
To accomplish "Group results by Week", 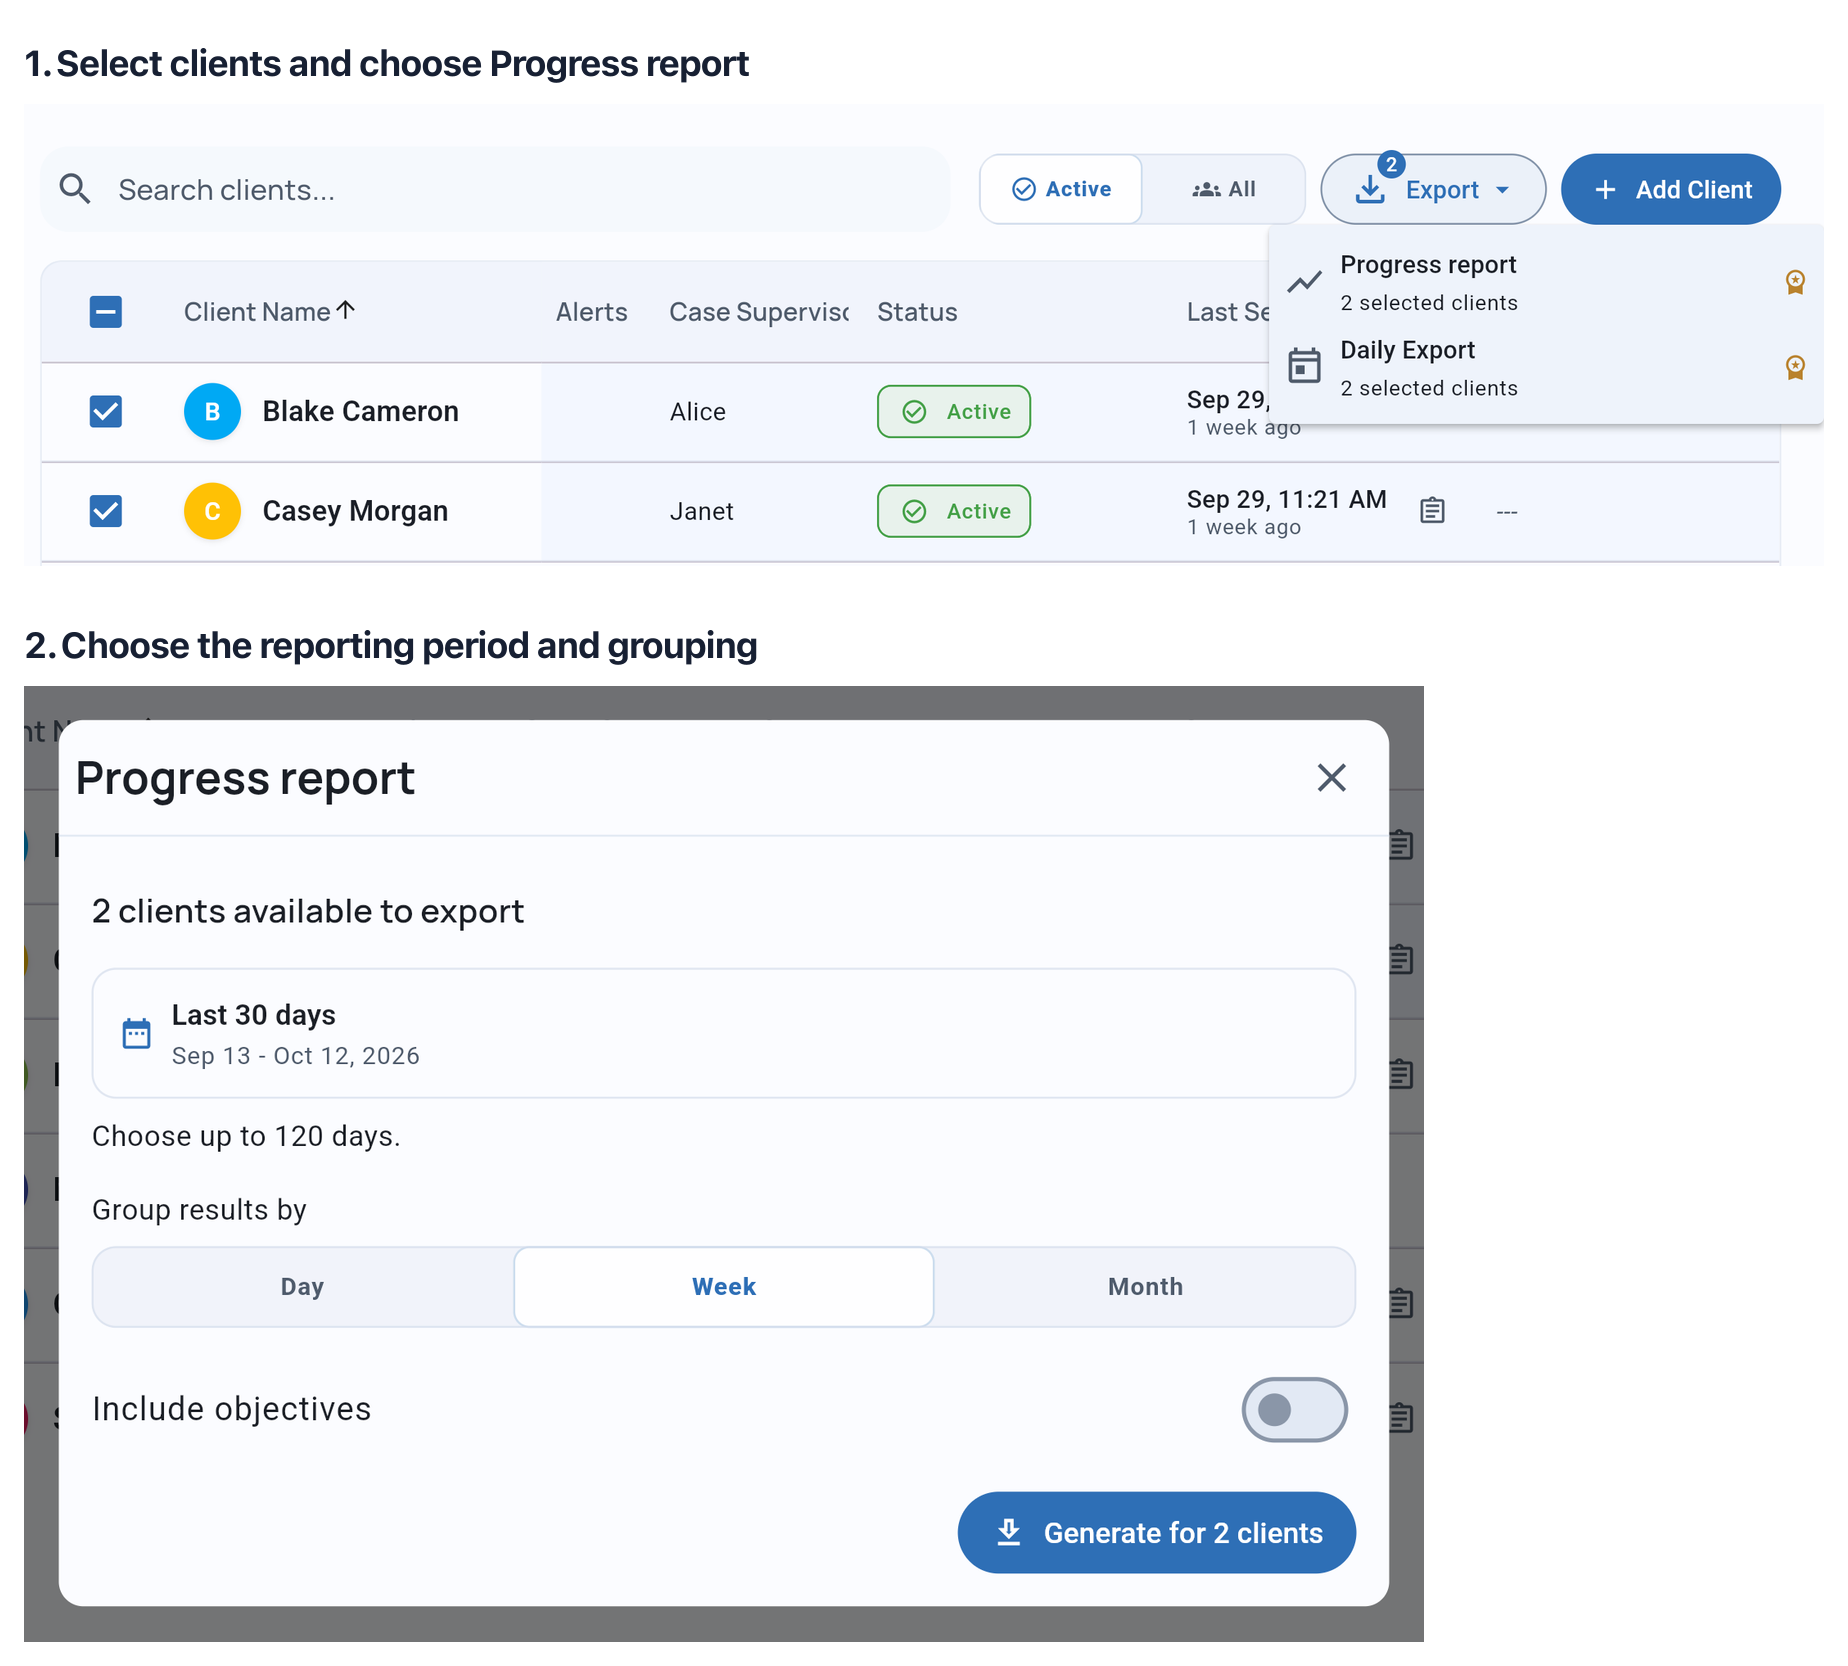I will pos(724,1287).
